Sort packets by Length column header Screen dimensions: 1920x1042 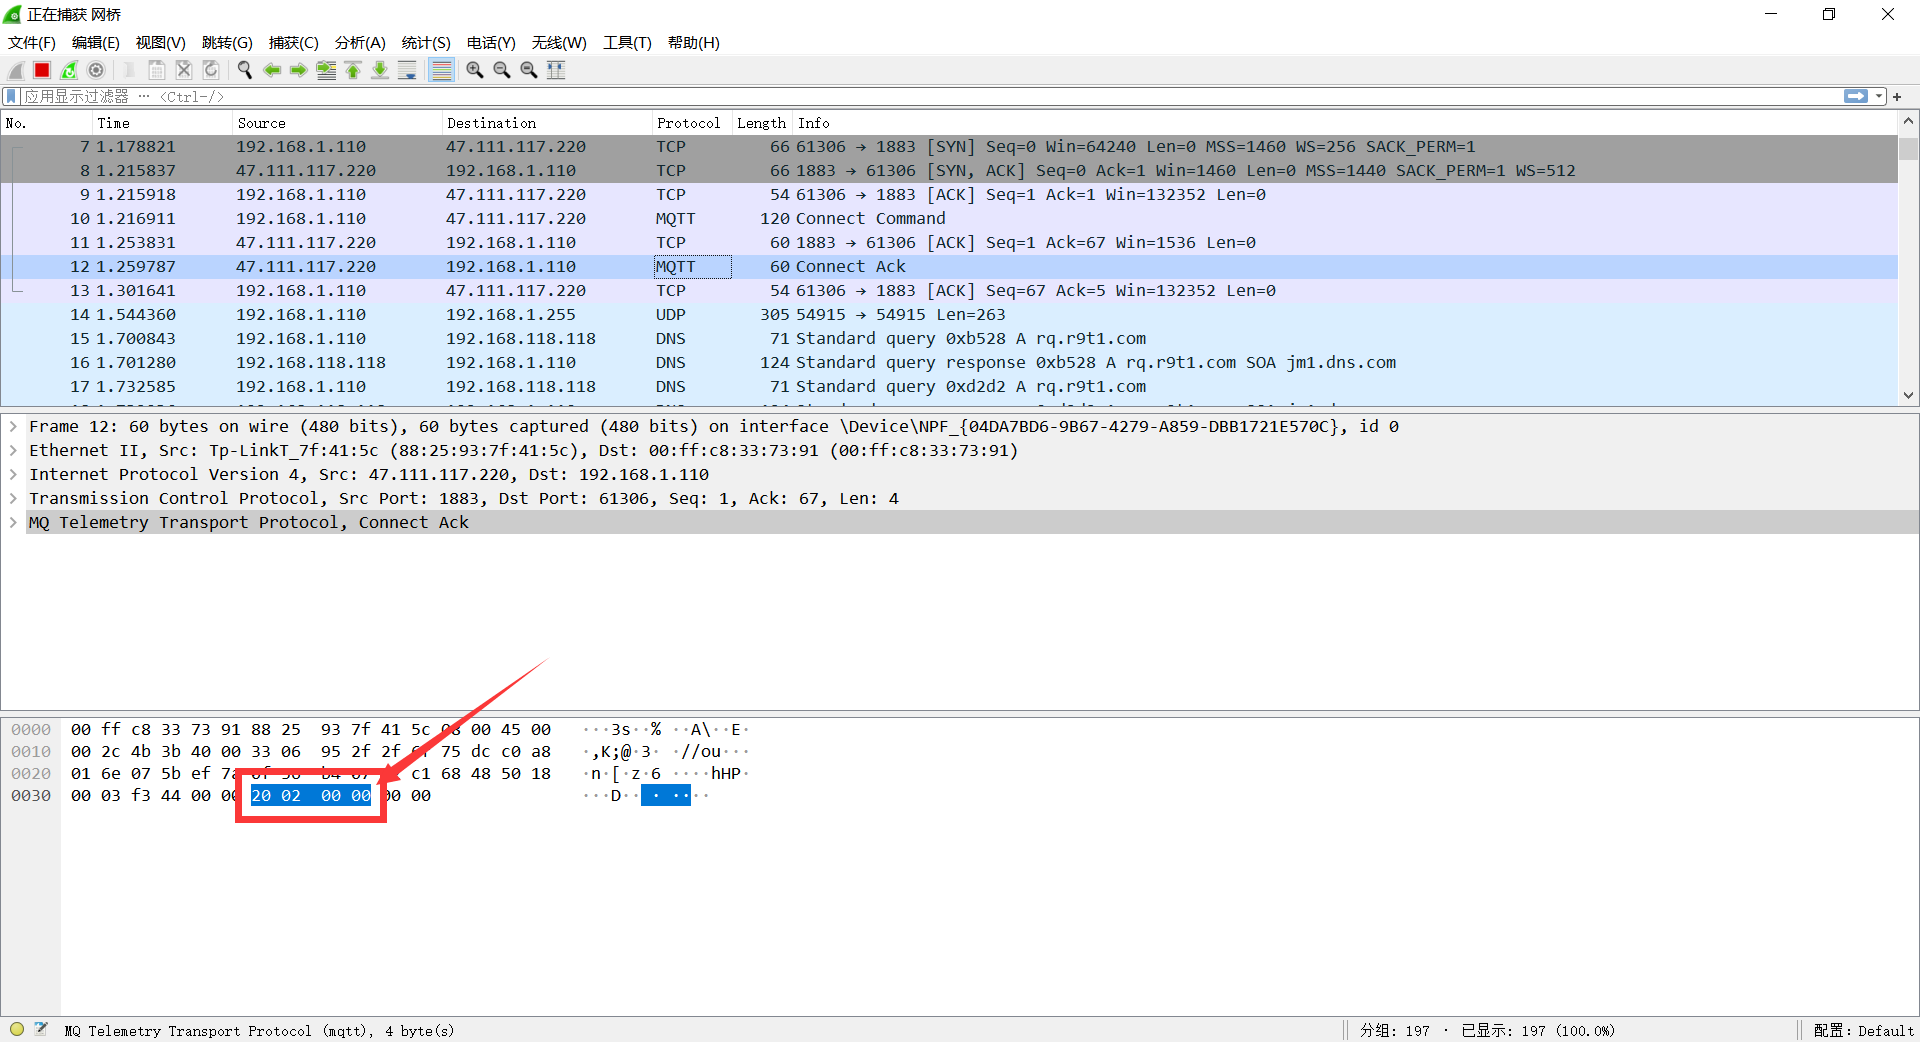tap(762, 123)
